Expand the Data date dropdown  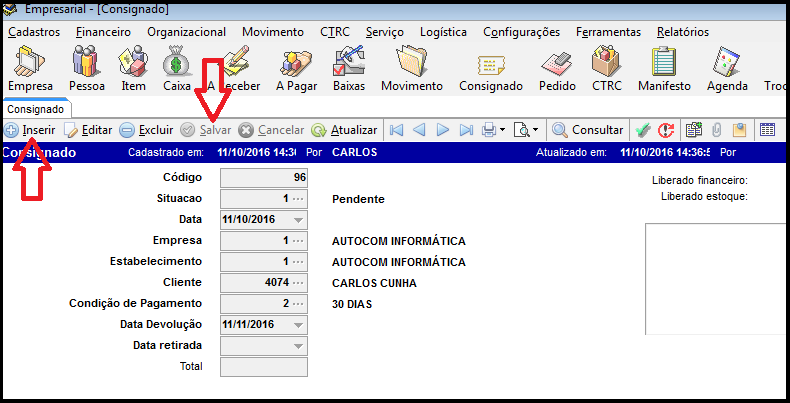tap(298, 219)
